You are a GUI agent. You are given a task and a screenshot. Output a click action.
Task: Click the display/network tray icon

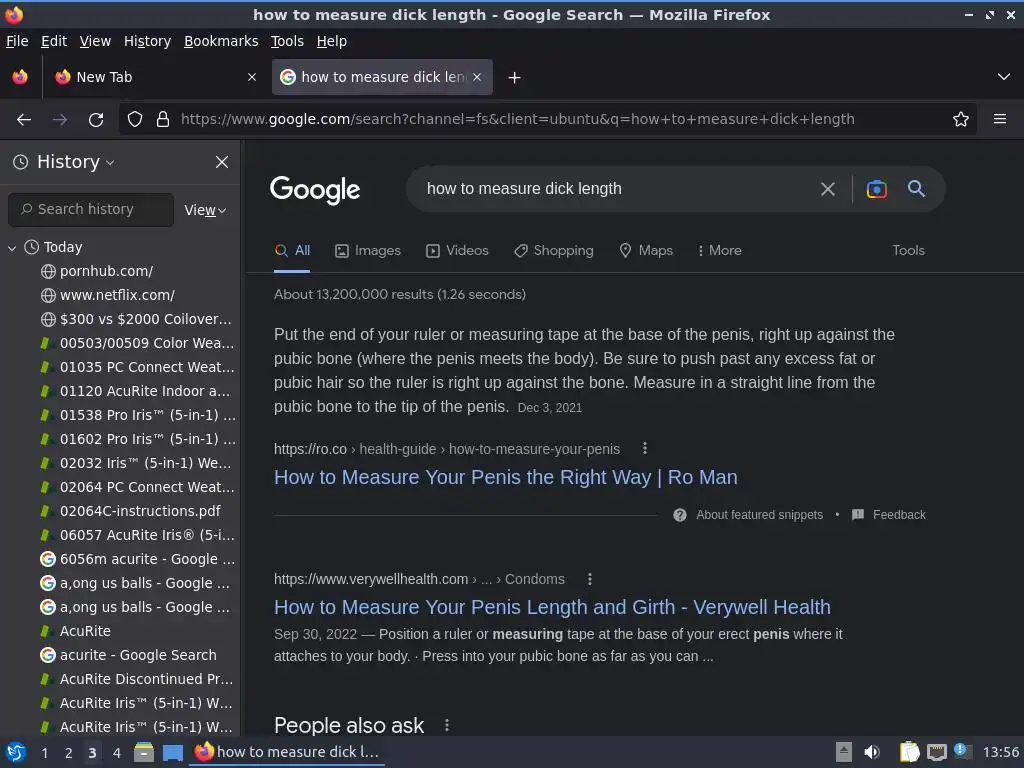pyautogui.click(x=936, y=752)
